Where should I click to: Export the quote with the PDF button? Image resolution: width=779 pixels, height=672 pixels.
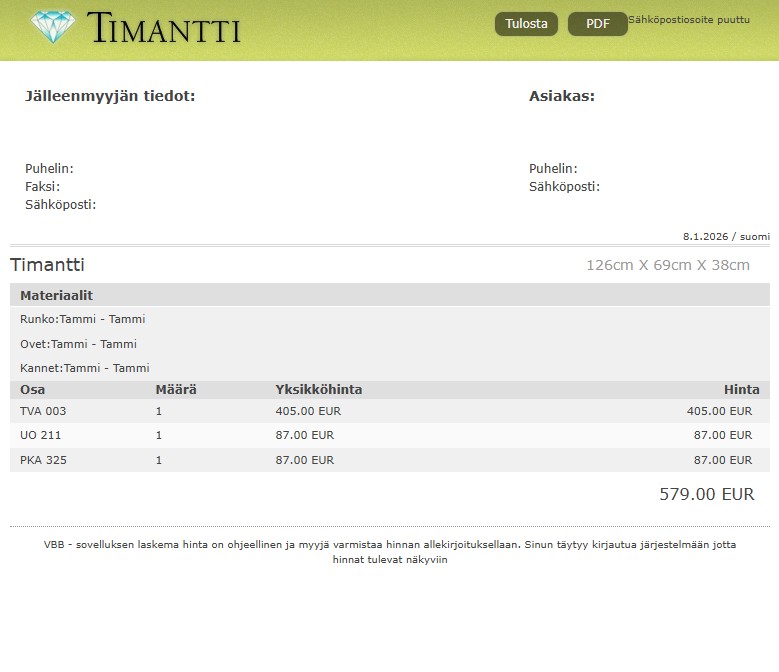[597, 24]
